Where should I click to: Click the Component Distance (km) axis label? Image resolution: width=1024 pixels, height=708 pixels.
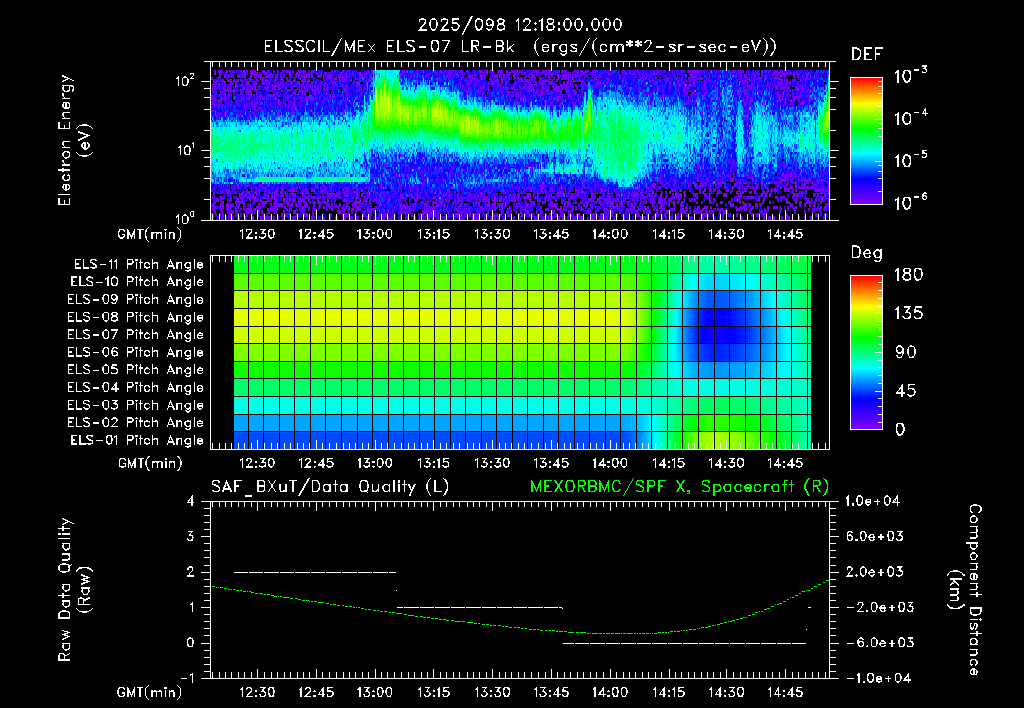pos(965,590)
